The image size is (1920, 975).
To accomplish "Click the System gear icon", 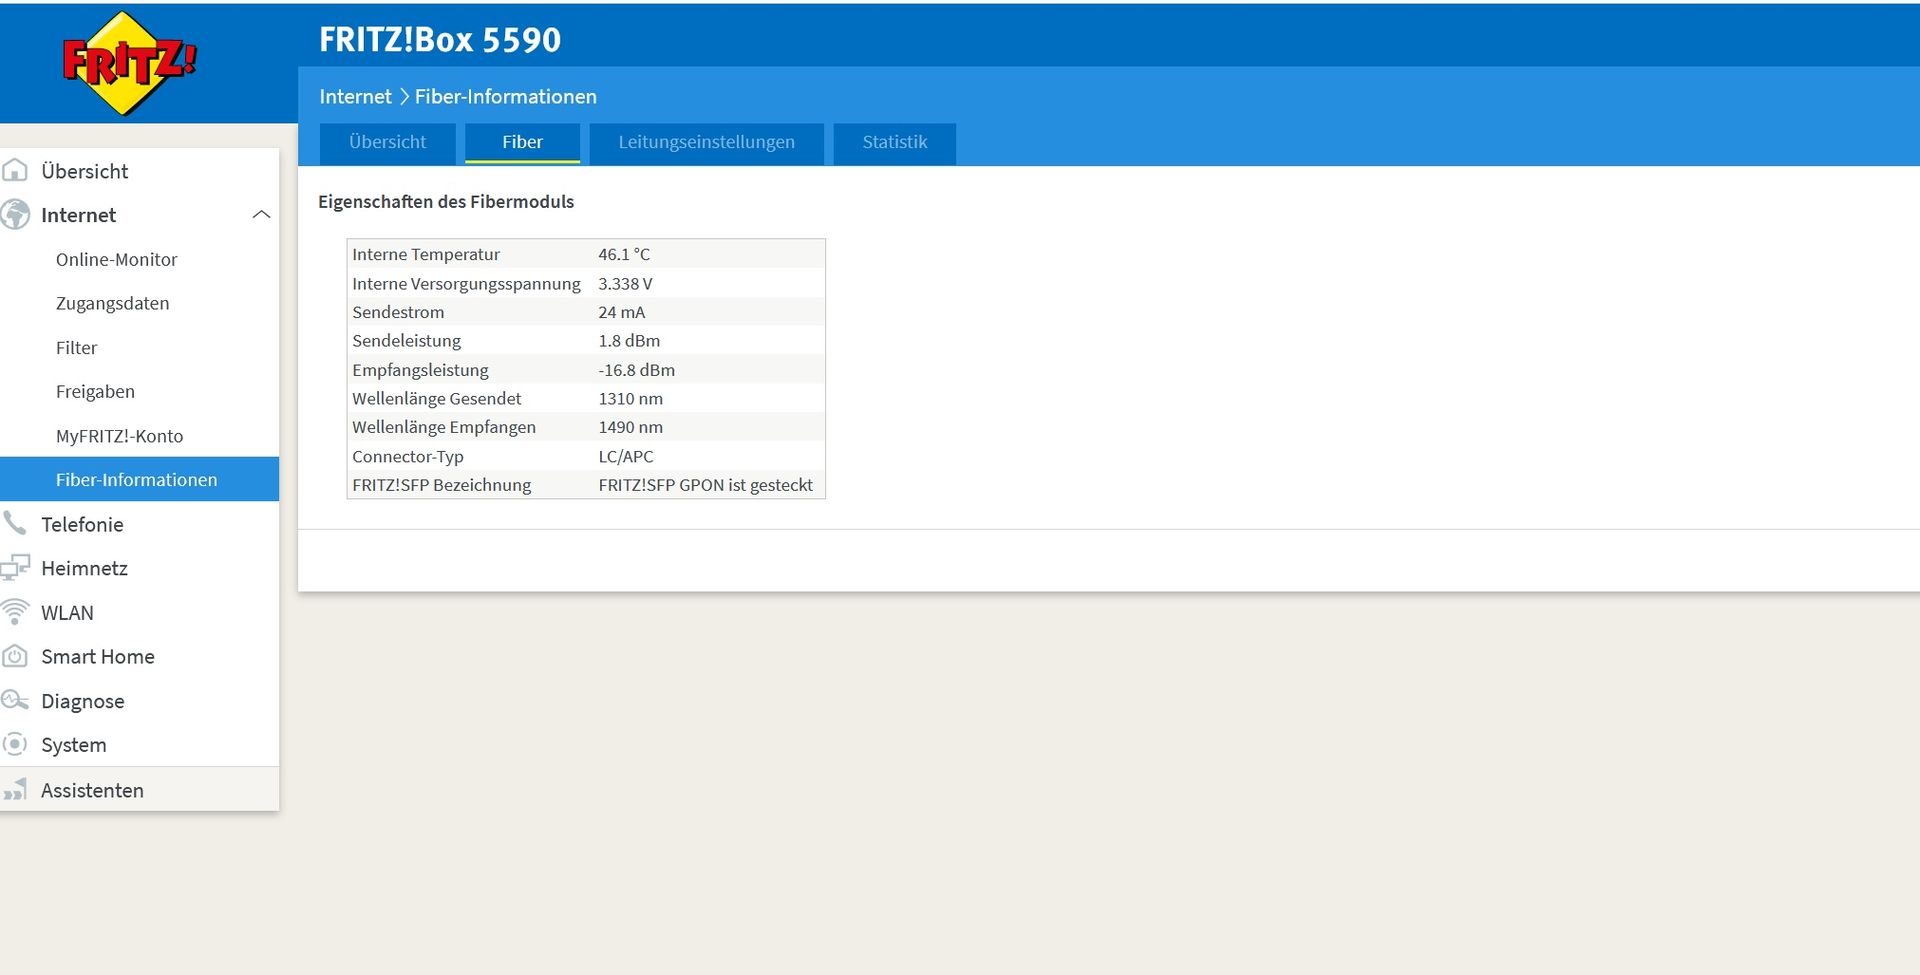I will click(15, 744).
